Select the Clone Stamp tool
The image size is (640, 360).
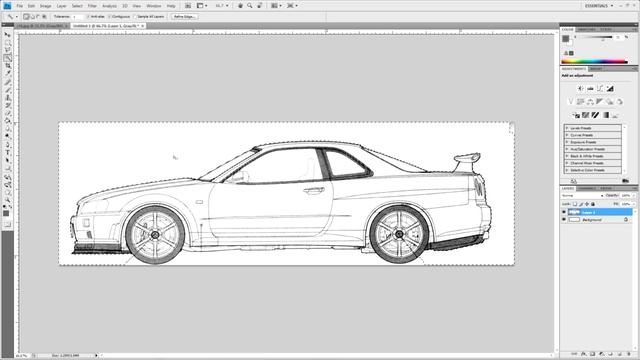(7, 98)
